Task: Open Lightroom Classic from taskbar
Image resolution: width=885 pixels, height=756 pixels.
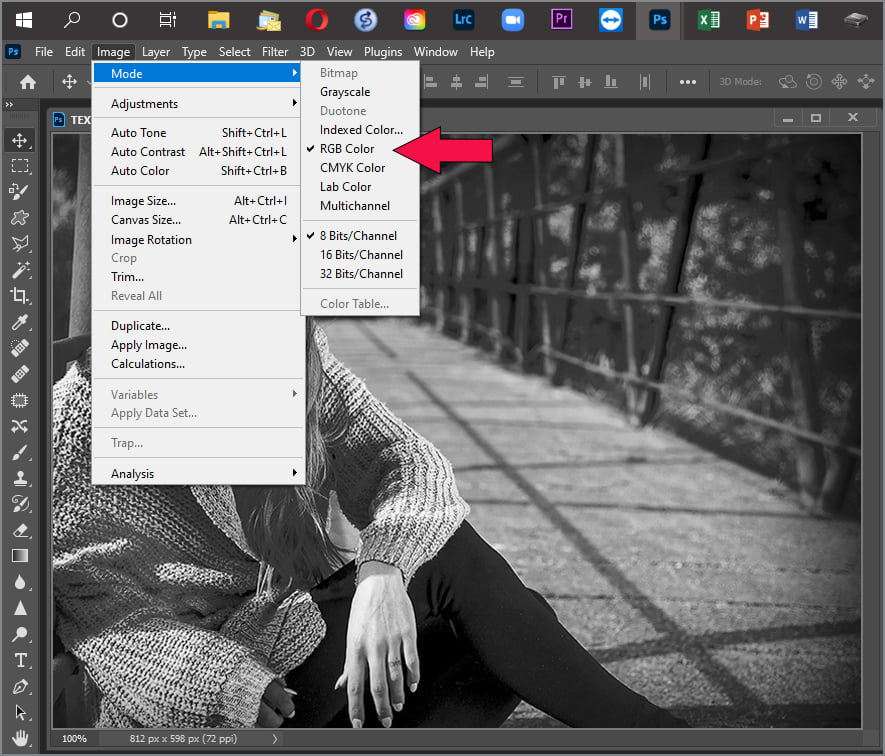Action: (x=463, y=20)
